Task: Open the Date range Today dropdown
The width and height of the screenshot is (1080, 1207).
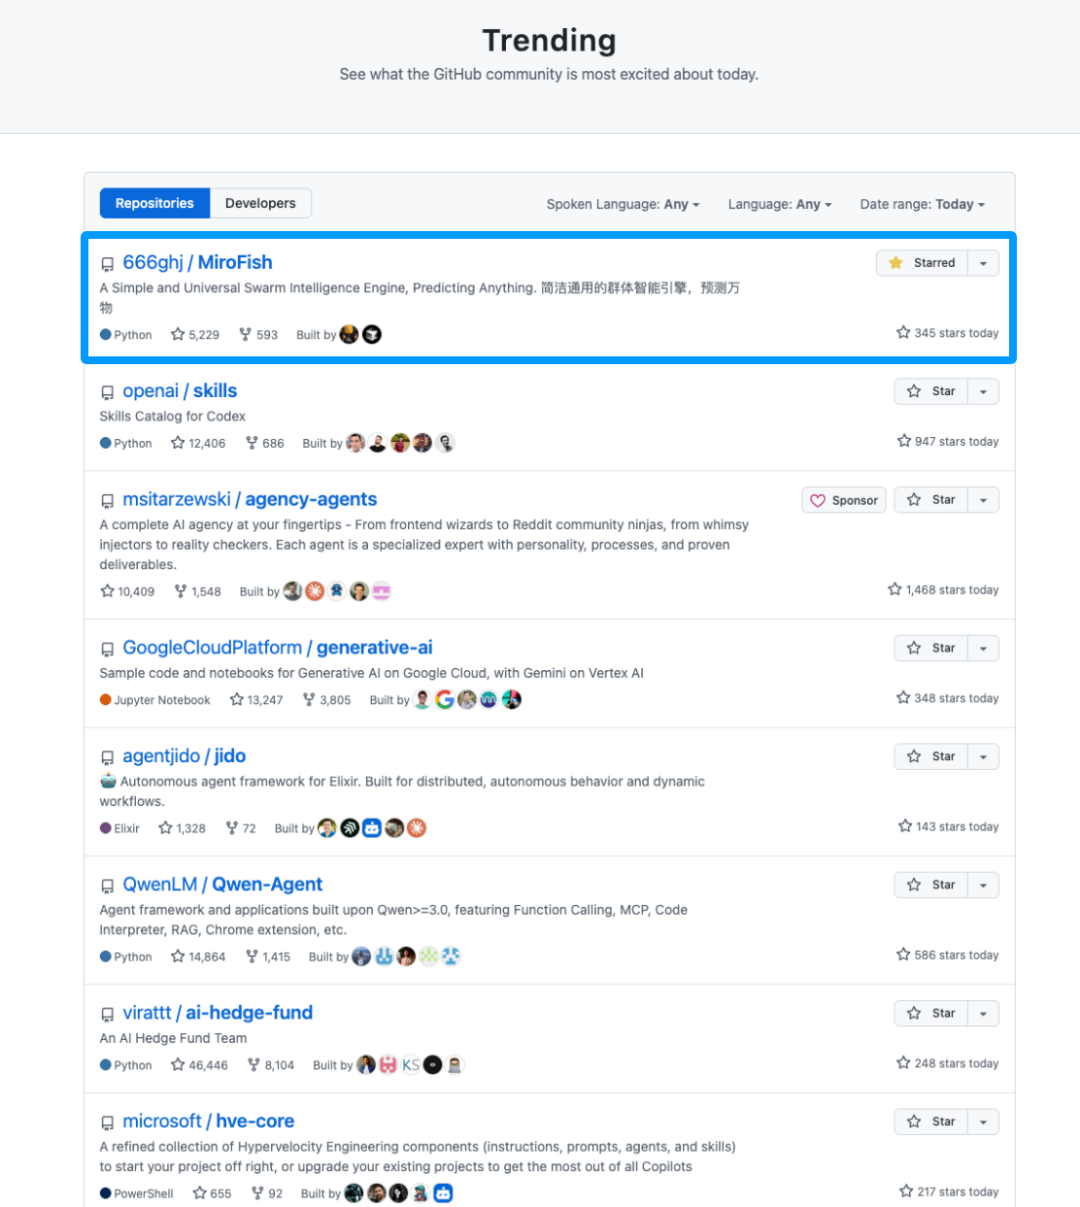Action: pyautogui.click(x=922, y=204)
